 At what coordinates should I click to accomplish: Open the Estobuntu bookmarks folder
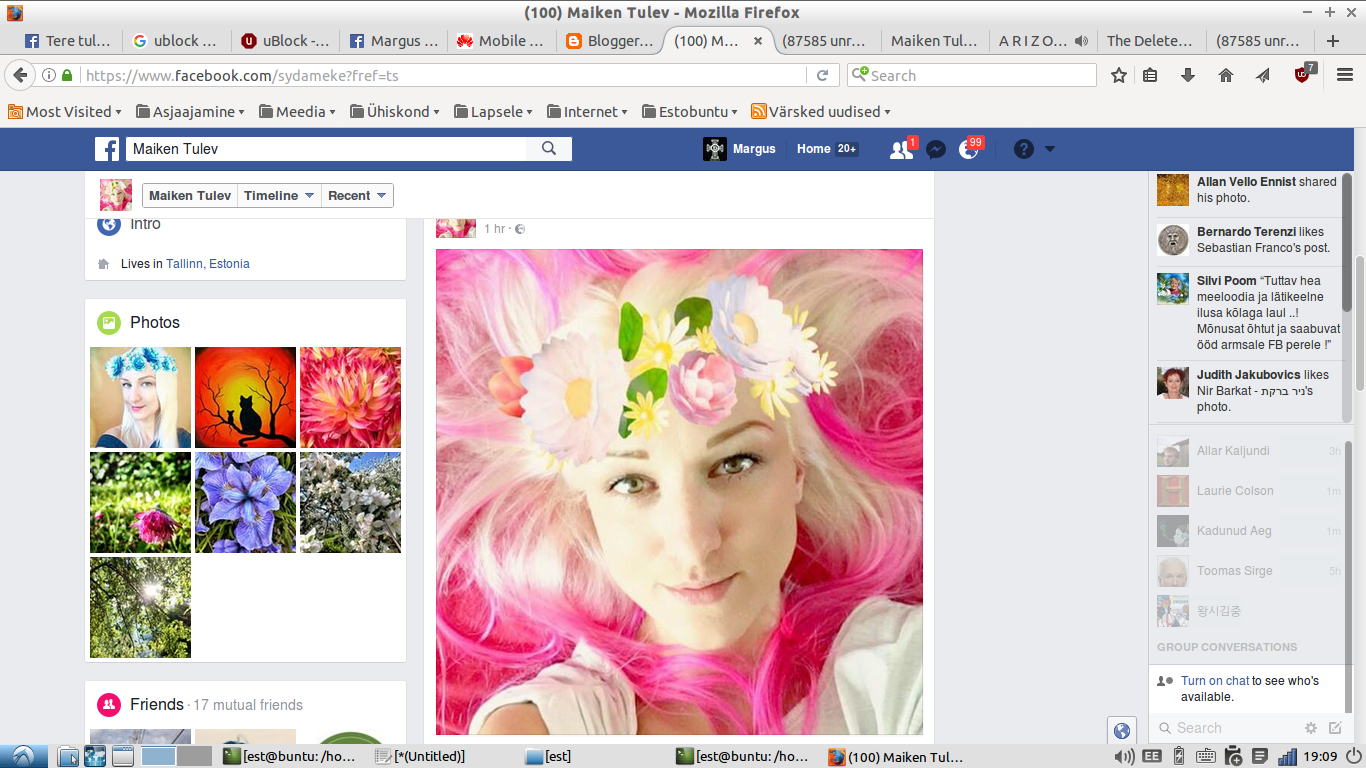(x=691, y=112)
